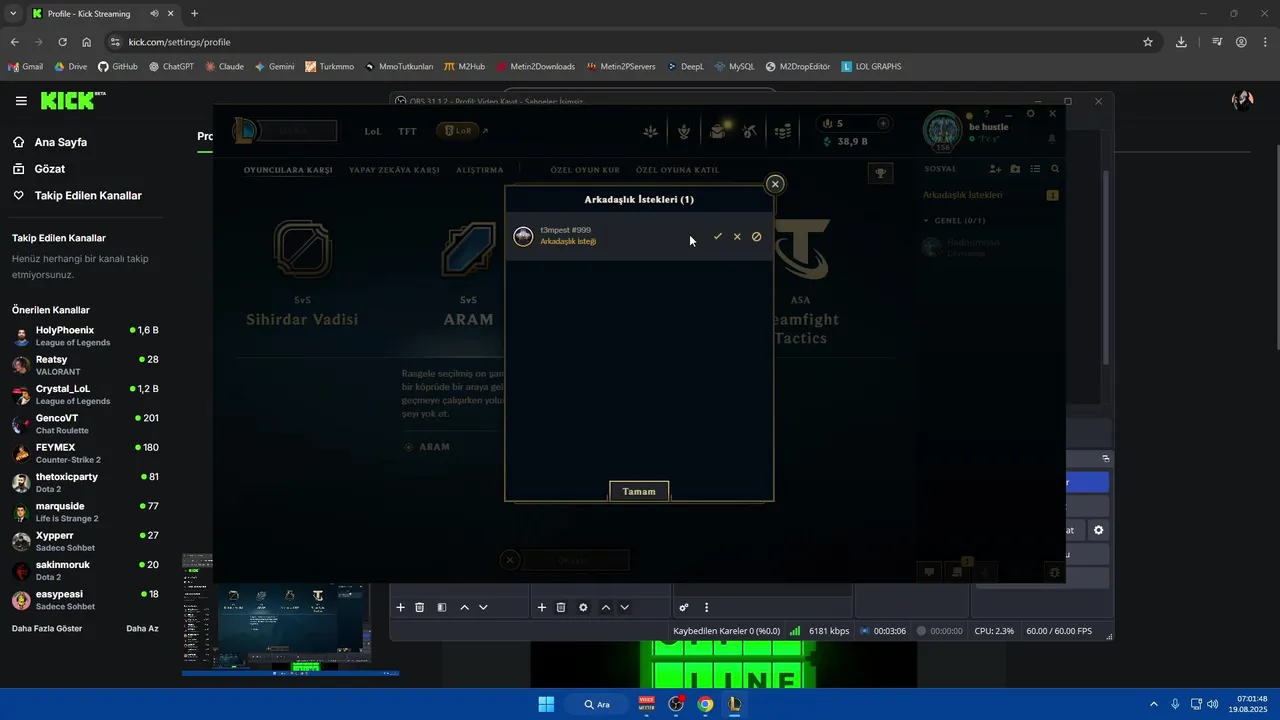Open OBS scene filters icon
This screenshot has height=720, width=1280.
442,607
